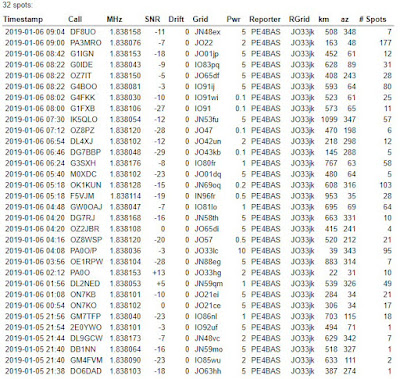Click distance 1099 km in IK5QLO row
Viewport: 400px width, 379px height.
tap(329, 119)
